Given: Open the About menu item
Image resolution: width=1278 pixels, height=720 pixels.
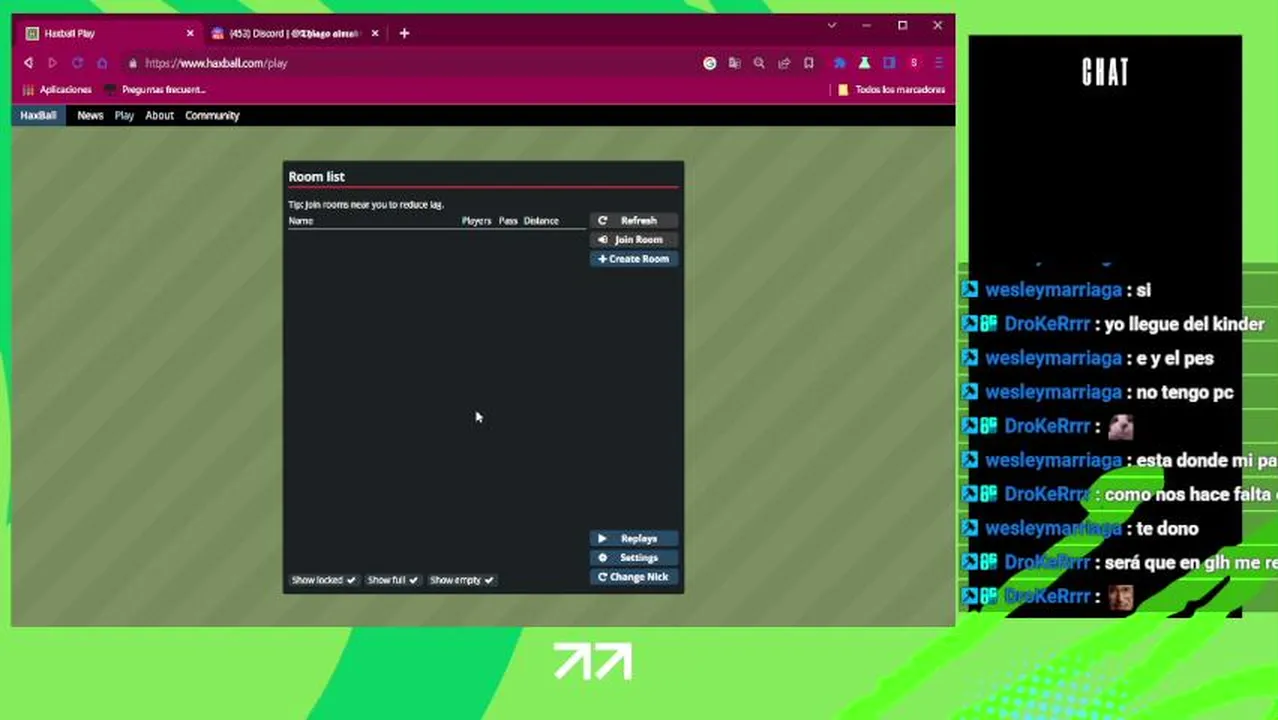Looking at the screenshot, I should [x=159, y=115].
